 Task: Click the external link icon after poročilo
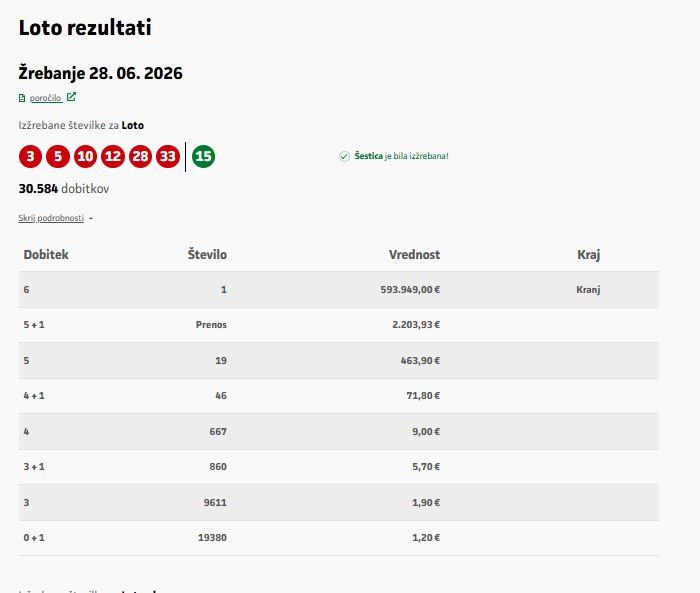[71, 97]
